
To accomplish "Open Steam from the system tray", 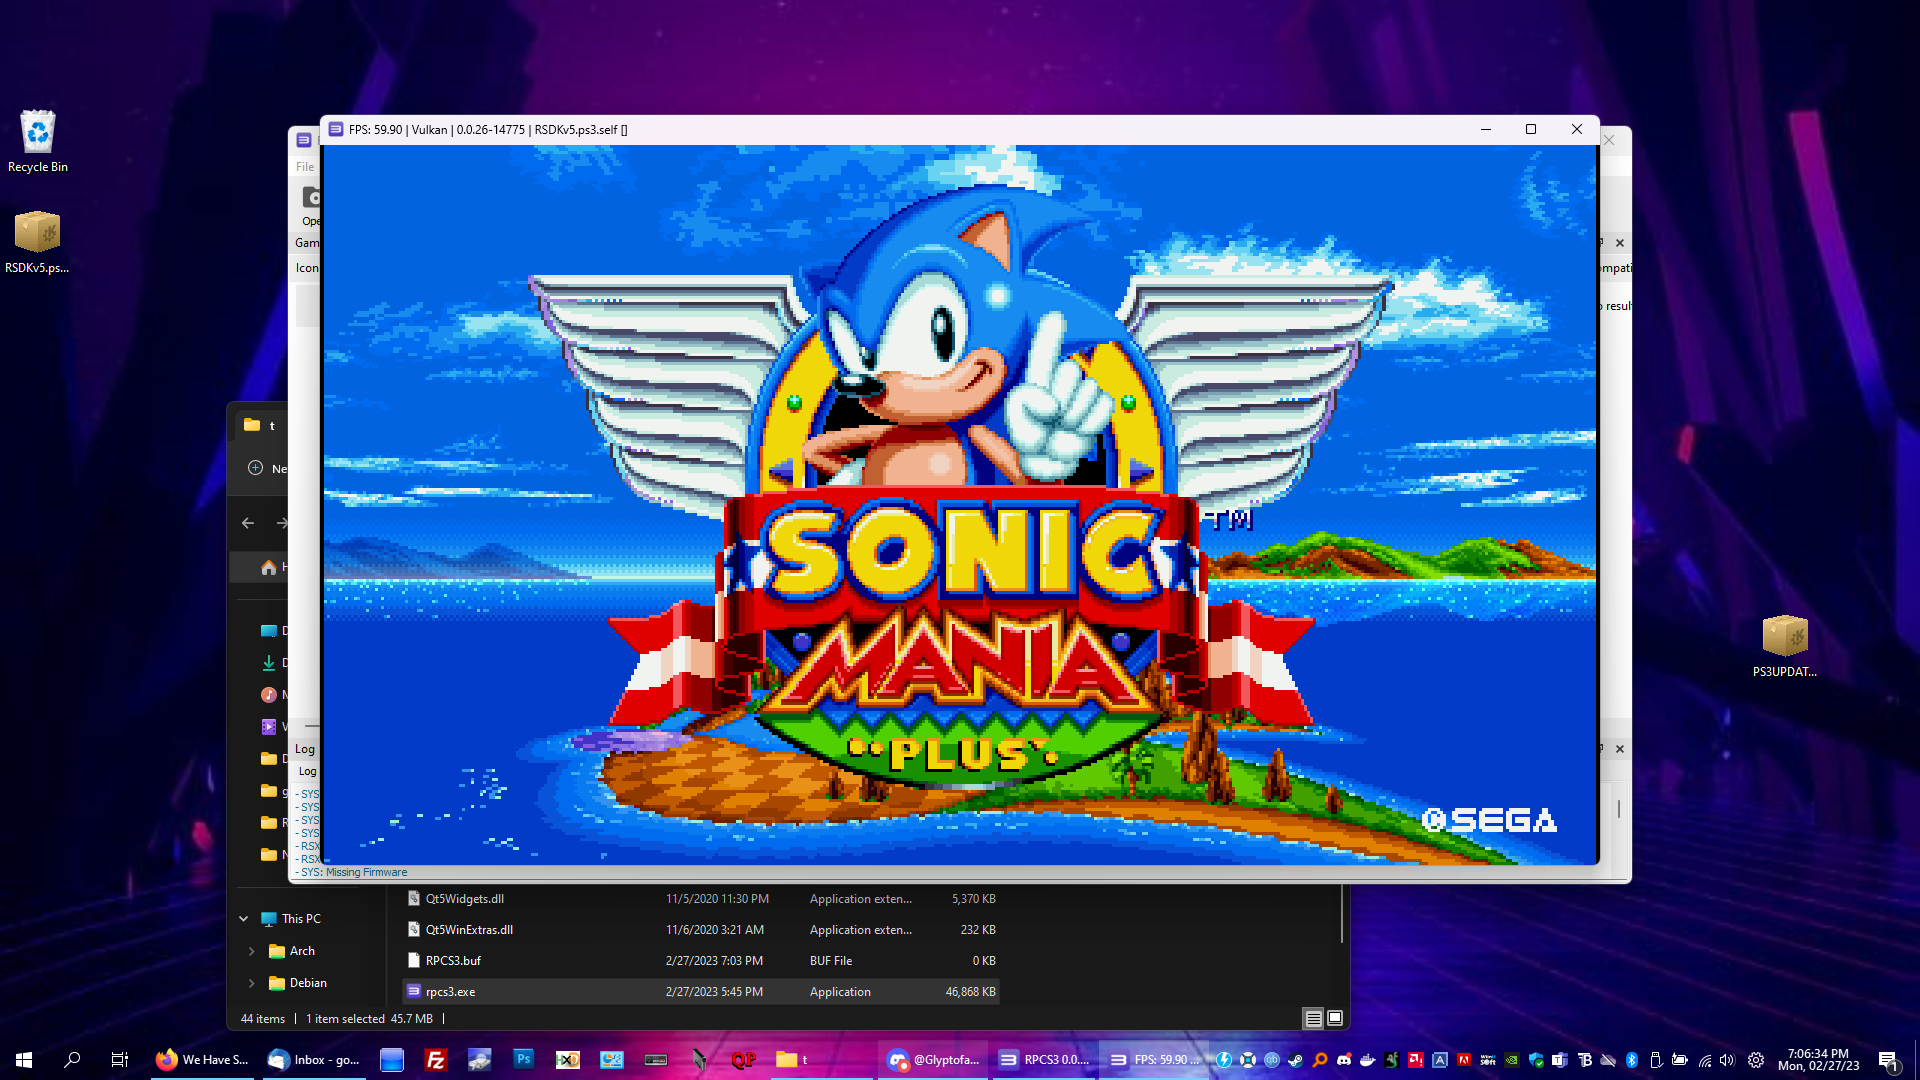I will [x=1296, y=1060].
